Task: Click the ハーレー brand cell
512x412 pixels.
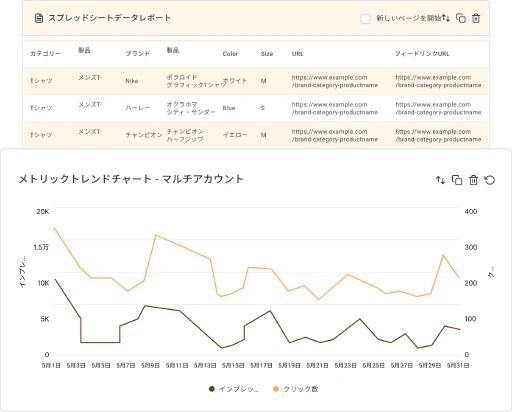Action: [x=138, y=108]
